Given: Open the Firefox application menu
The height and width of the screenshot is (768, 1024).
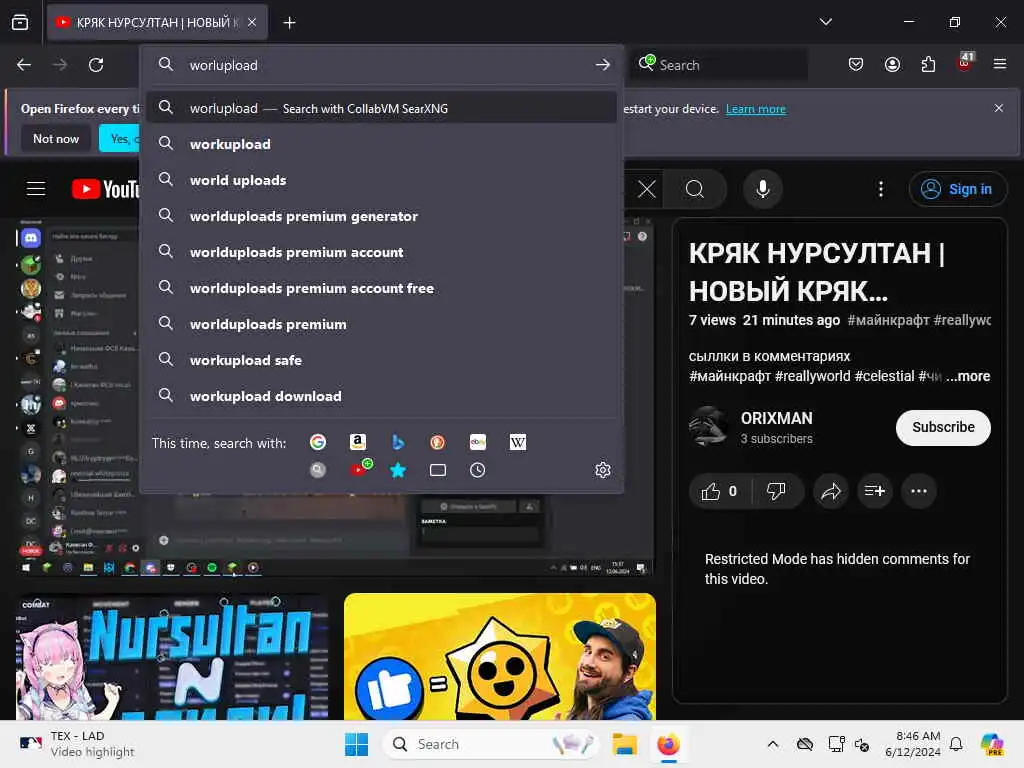Looking at the screenshot, I should pyautogui.click(x=1000, y=64).
